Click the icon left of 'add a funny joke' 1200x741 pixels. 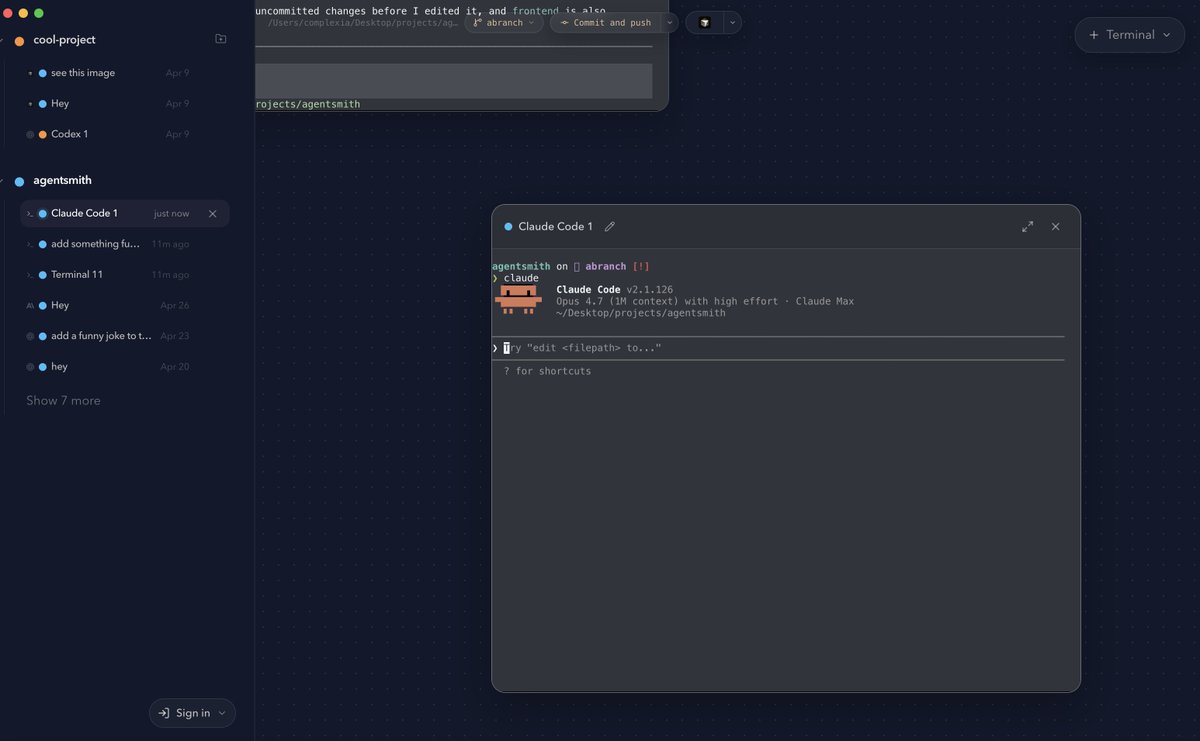click(x=30, y=336)
